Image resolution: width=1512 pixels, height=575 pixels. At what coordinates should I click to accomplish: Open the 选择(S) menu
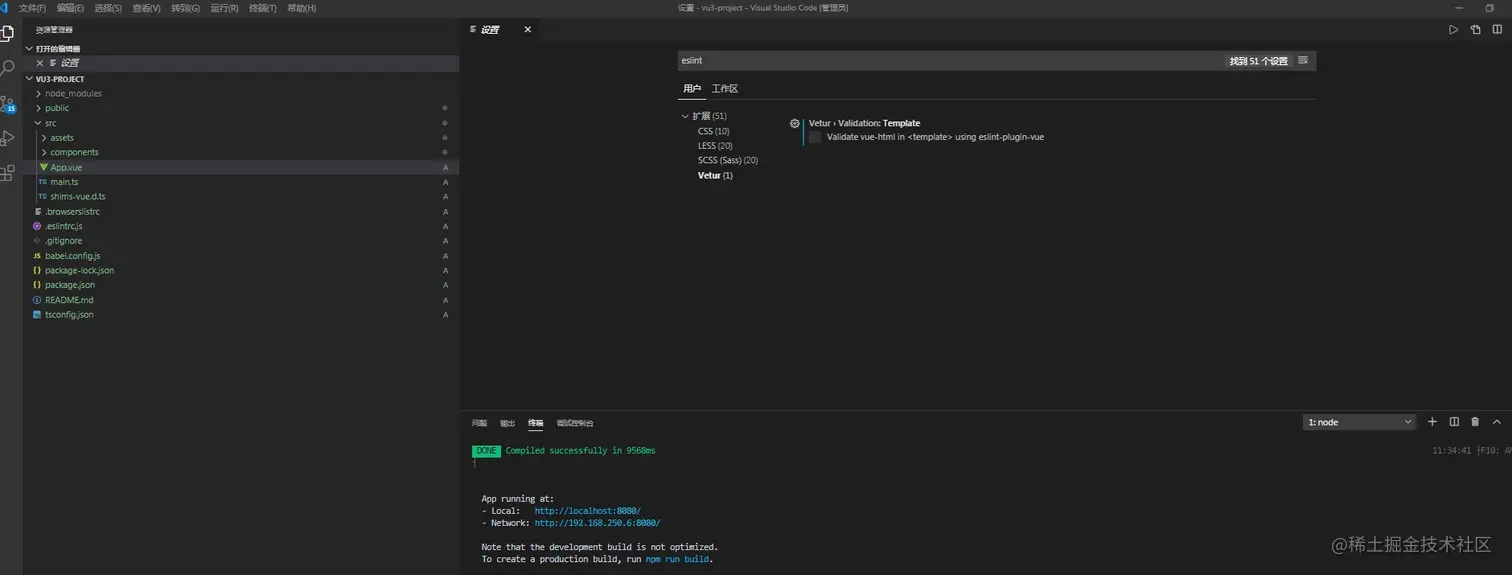click(x=108, y=8)
